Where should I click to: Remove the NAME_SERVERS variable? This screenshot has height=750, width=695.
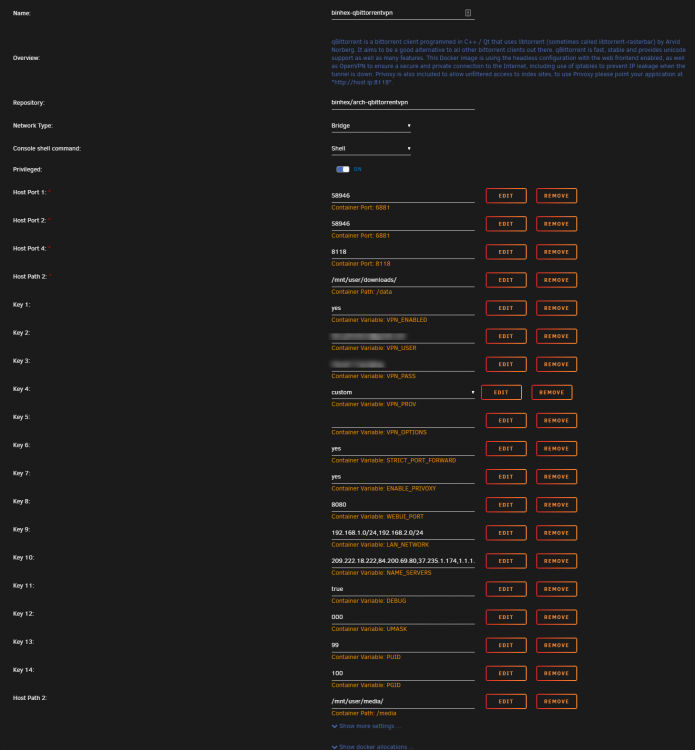[556, 561]
